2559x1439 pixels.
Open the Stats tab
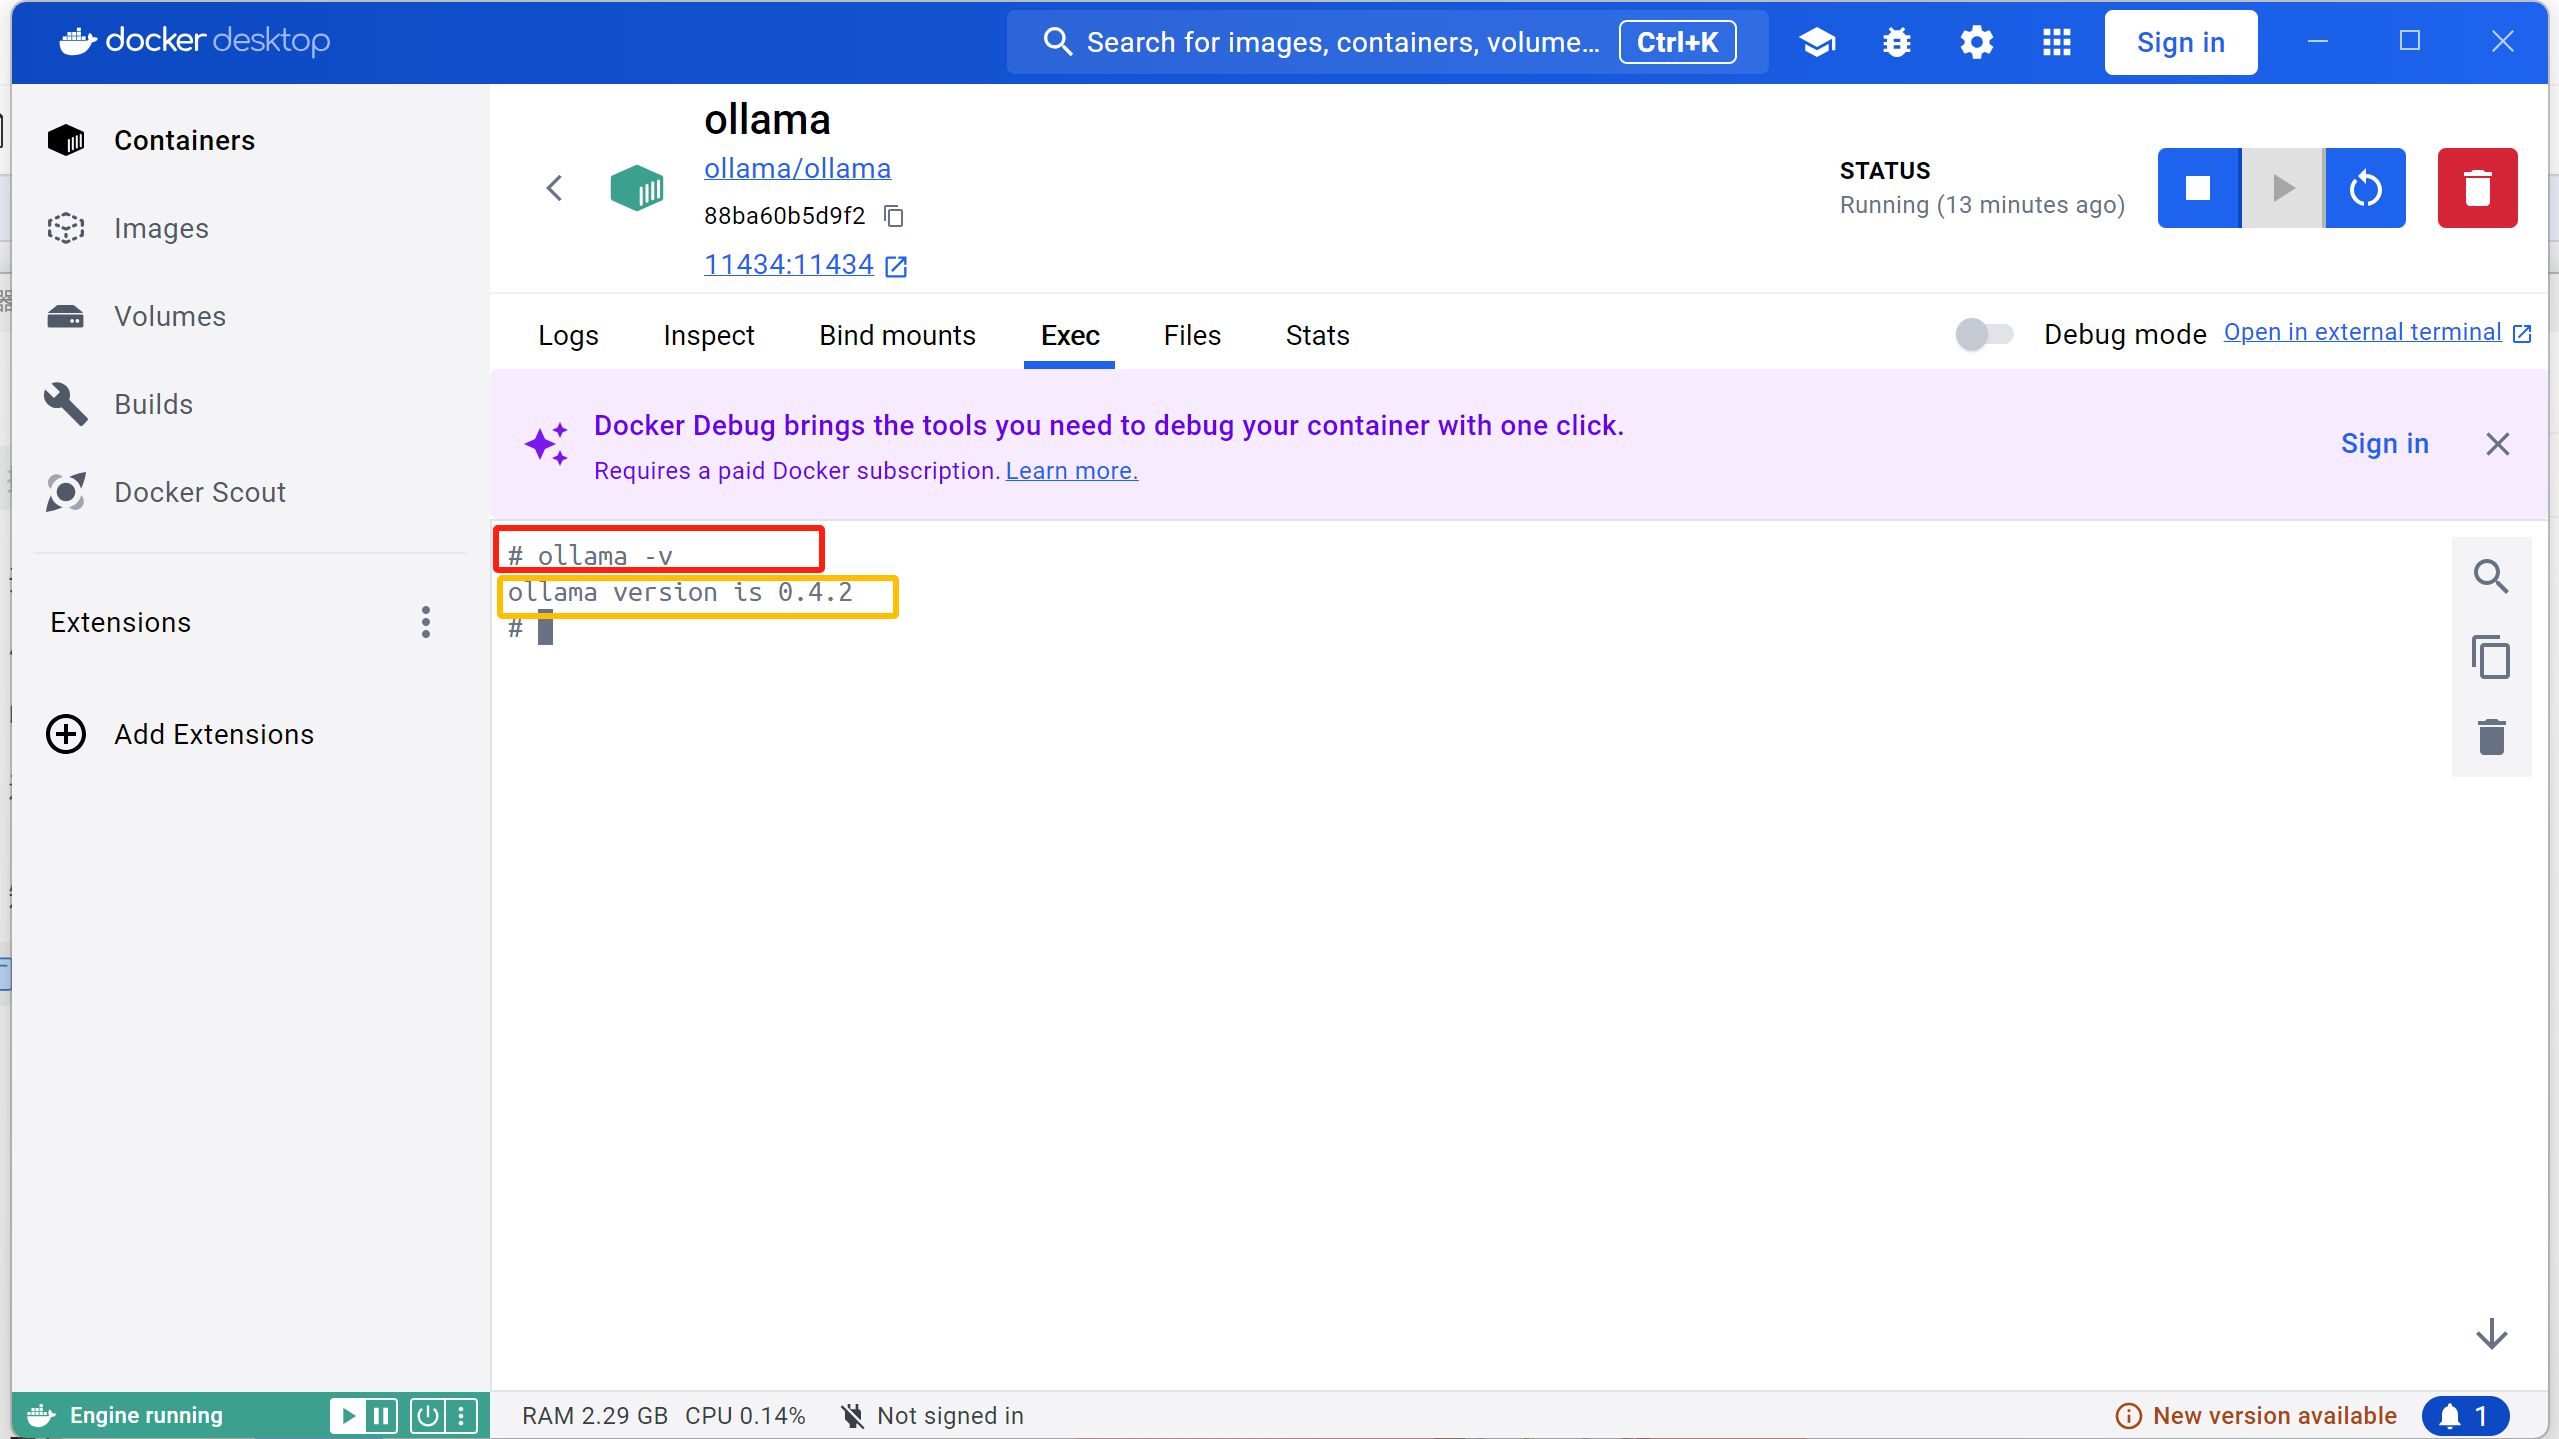[x=1317, y=335]
